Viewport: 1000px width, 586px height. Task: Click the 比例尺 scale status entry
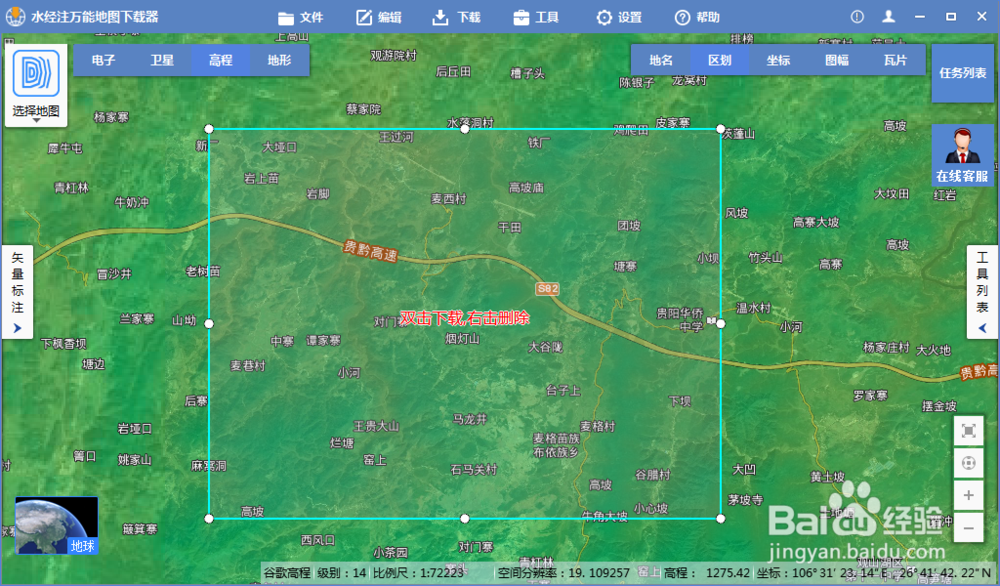418,573
